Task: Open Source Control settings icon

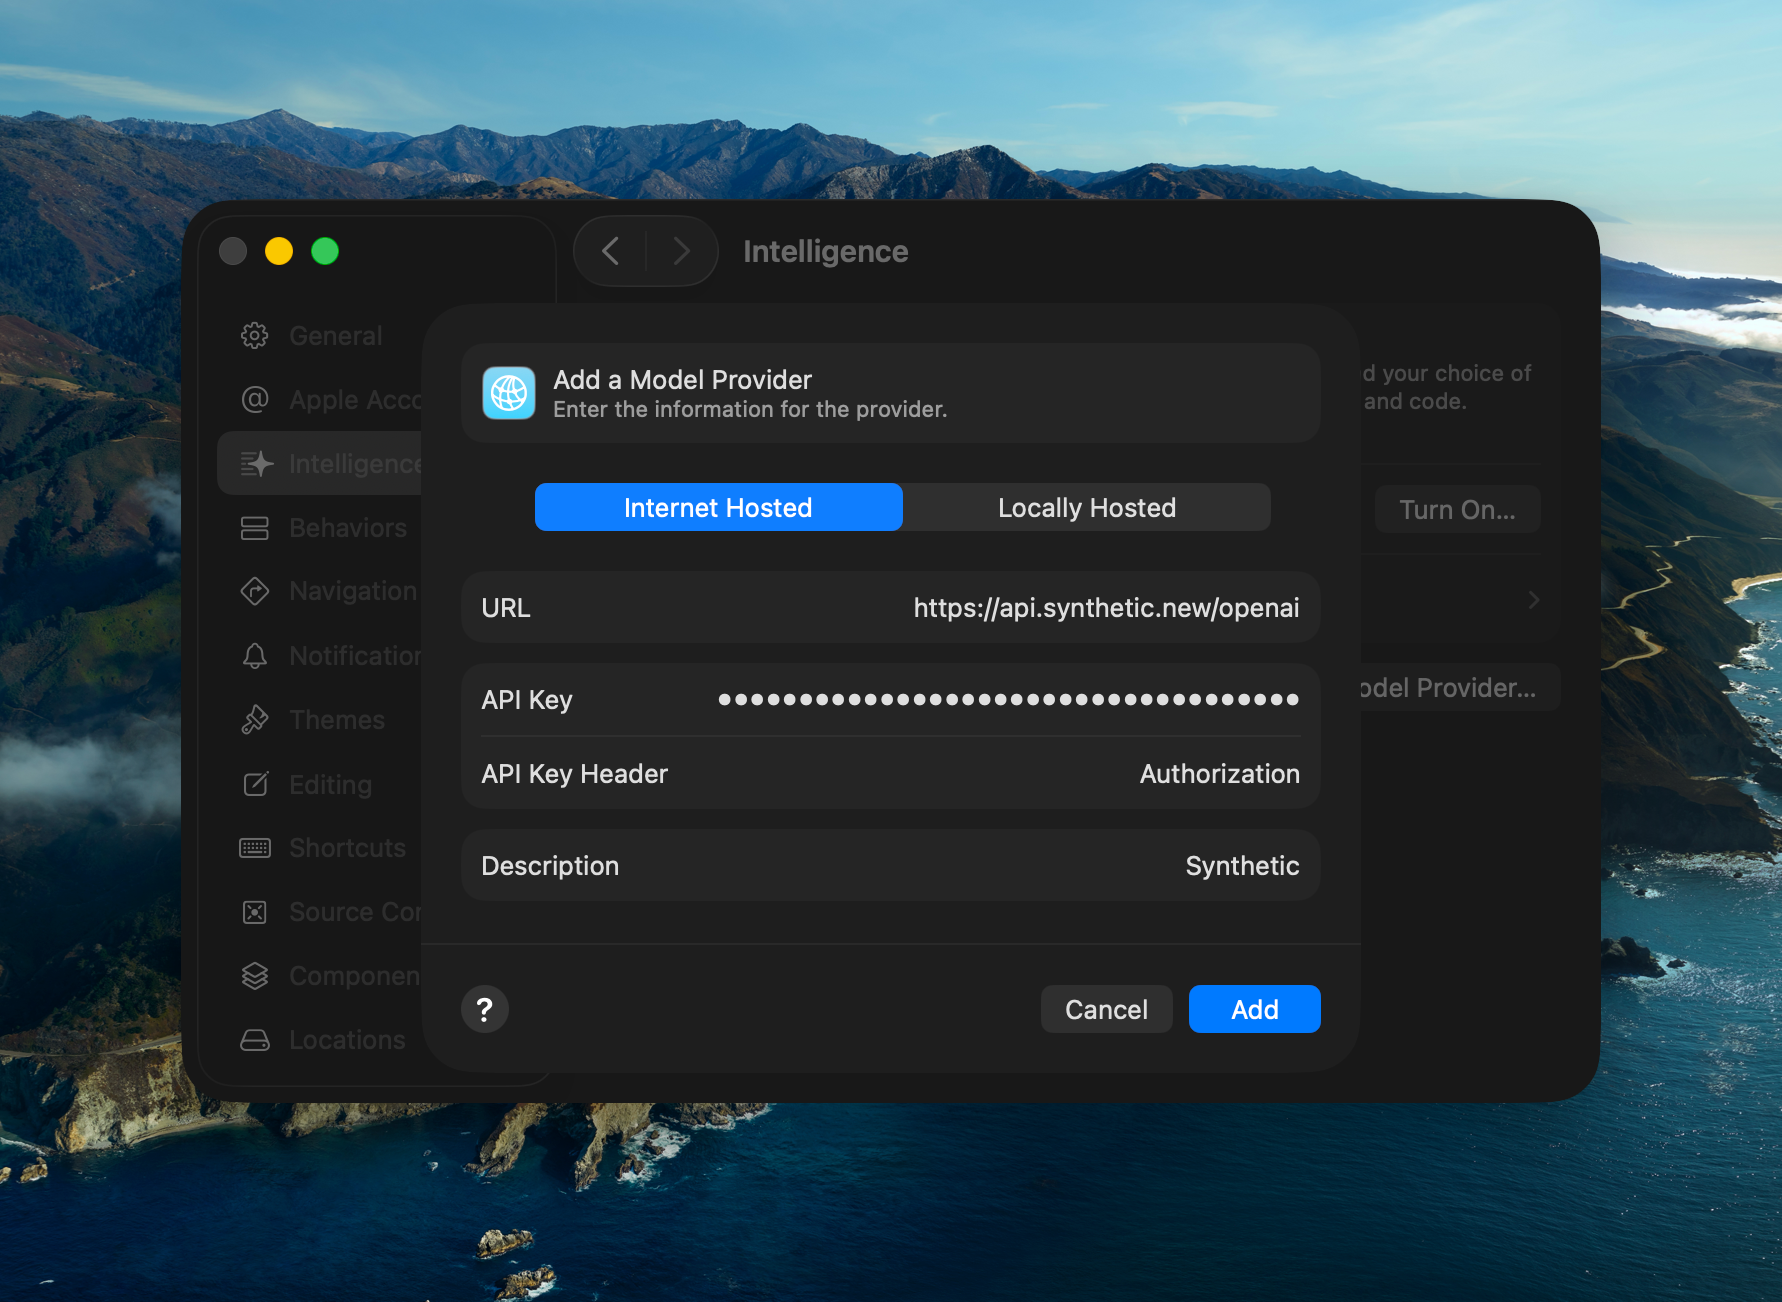Action: point(254,911)
